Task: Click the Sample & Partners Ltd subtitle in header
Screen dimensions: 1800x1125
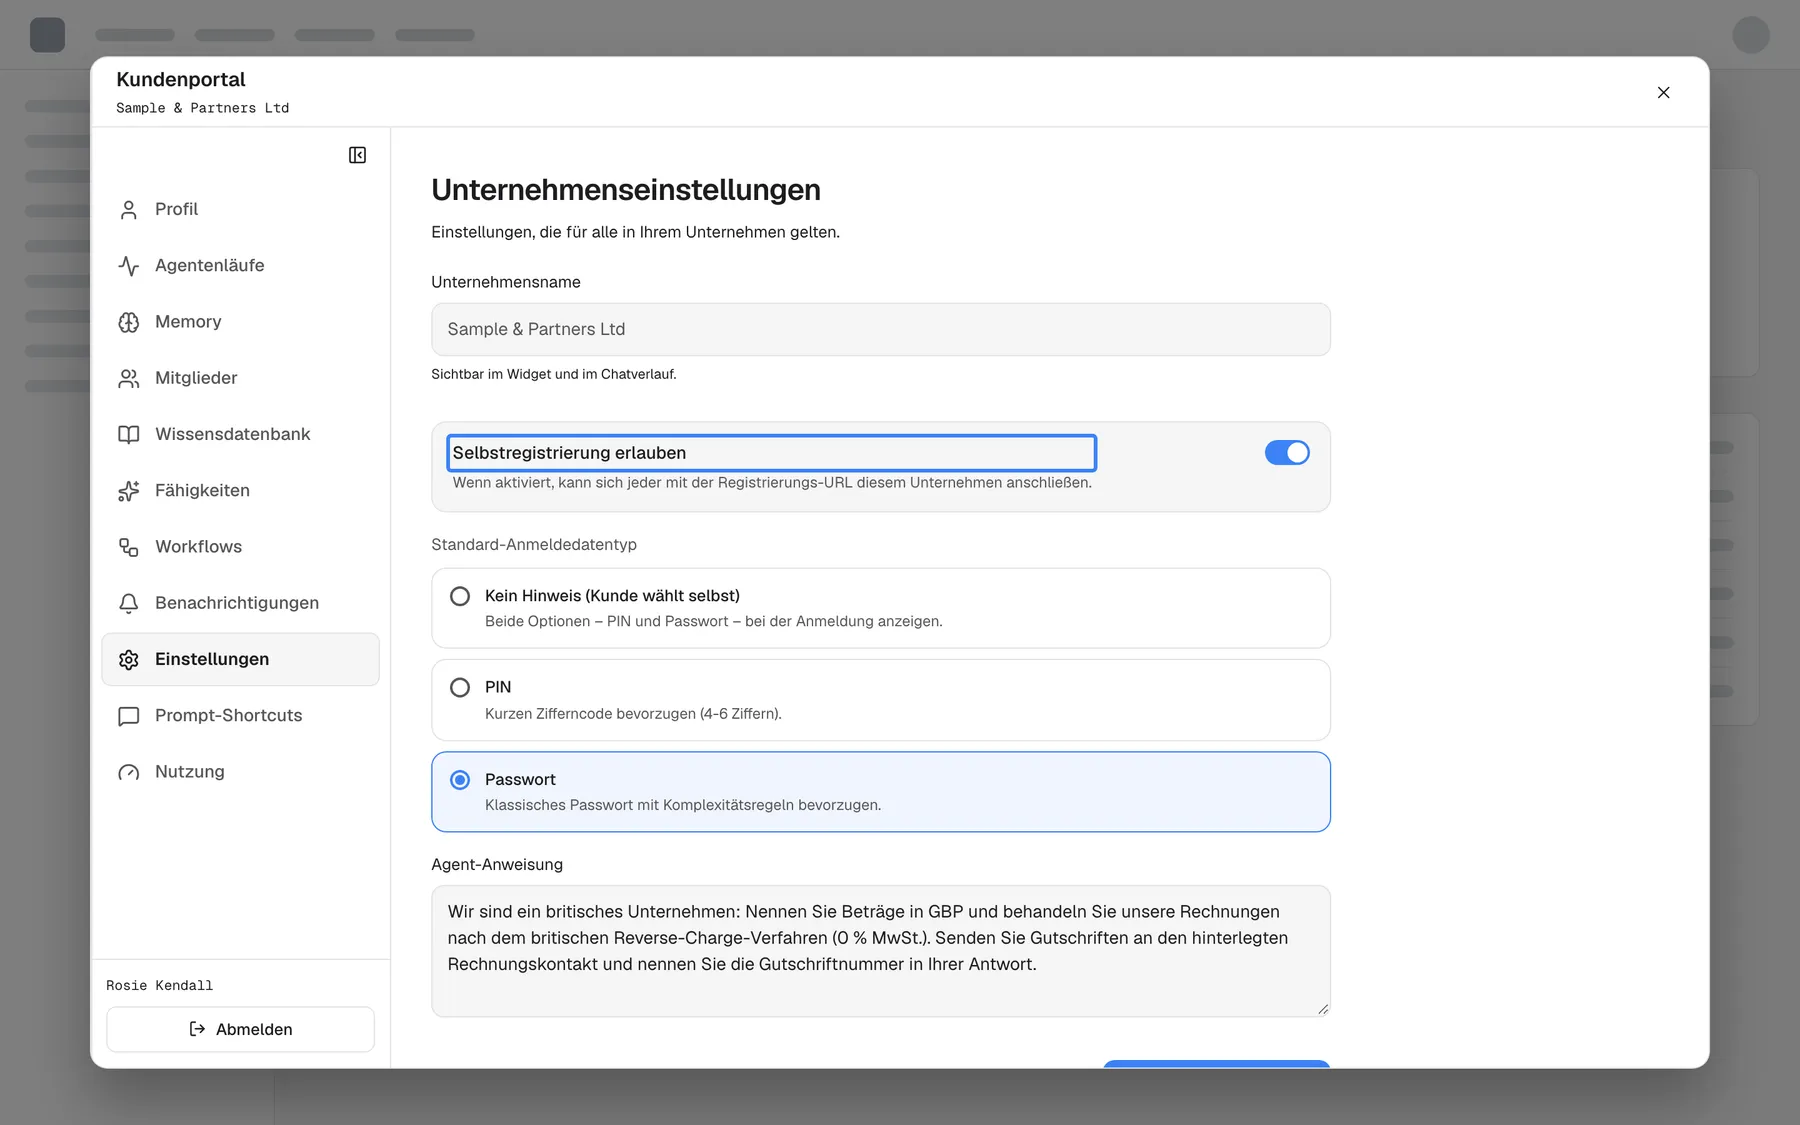Action: (202, 108)
